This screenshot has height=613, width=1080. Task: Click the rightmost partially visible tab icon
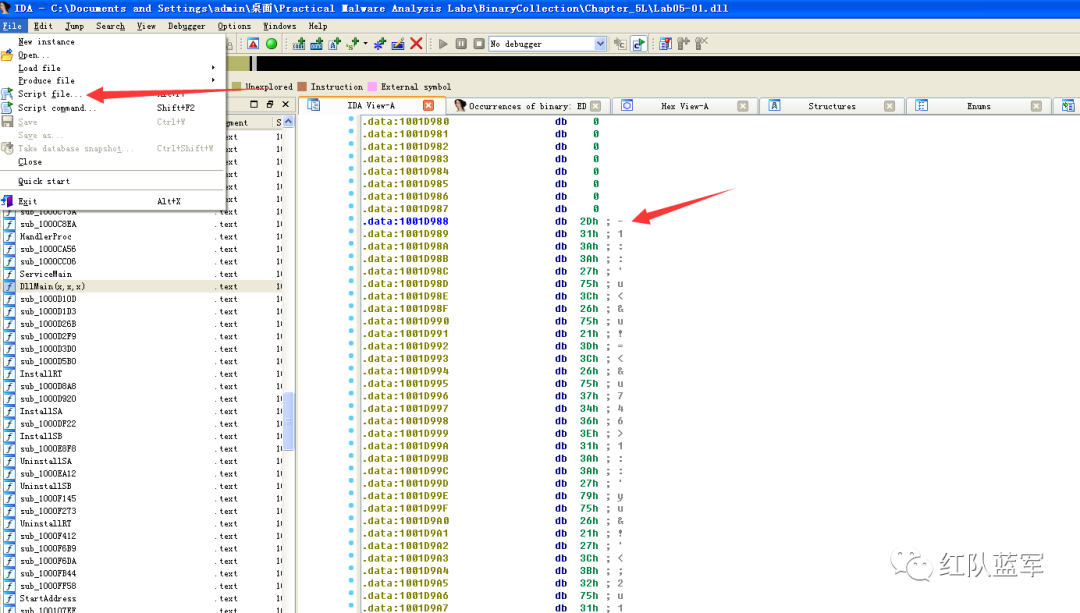point(1068,105)
